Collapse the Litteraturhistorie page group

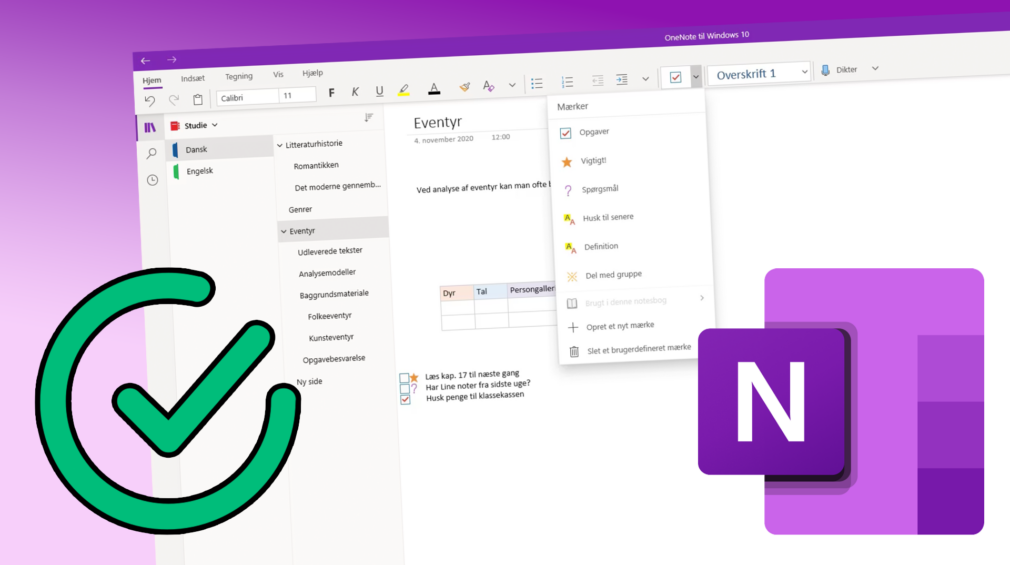pyautogui.click(x=280, y=146)
